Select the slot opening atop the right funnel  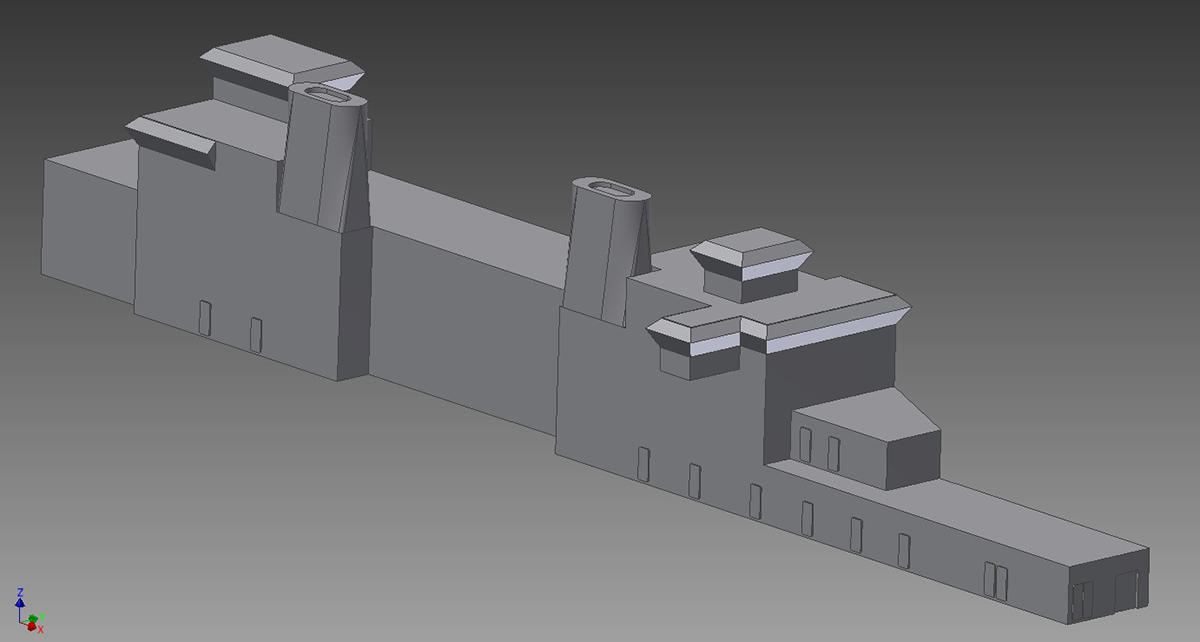[x=605, y=187]
